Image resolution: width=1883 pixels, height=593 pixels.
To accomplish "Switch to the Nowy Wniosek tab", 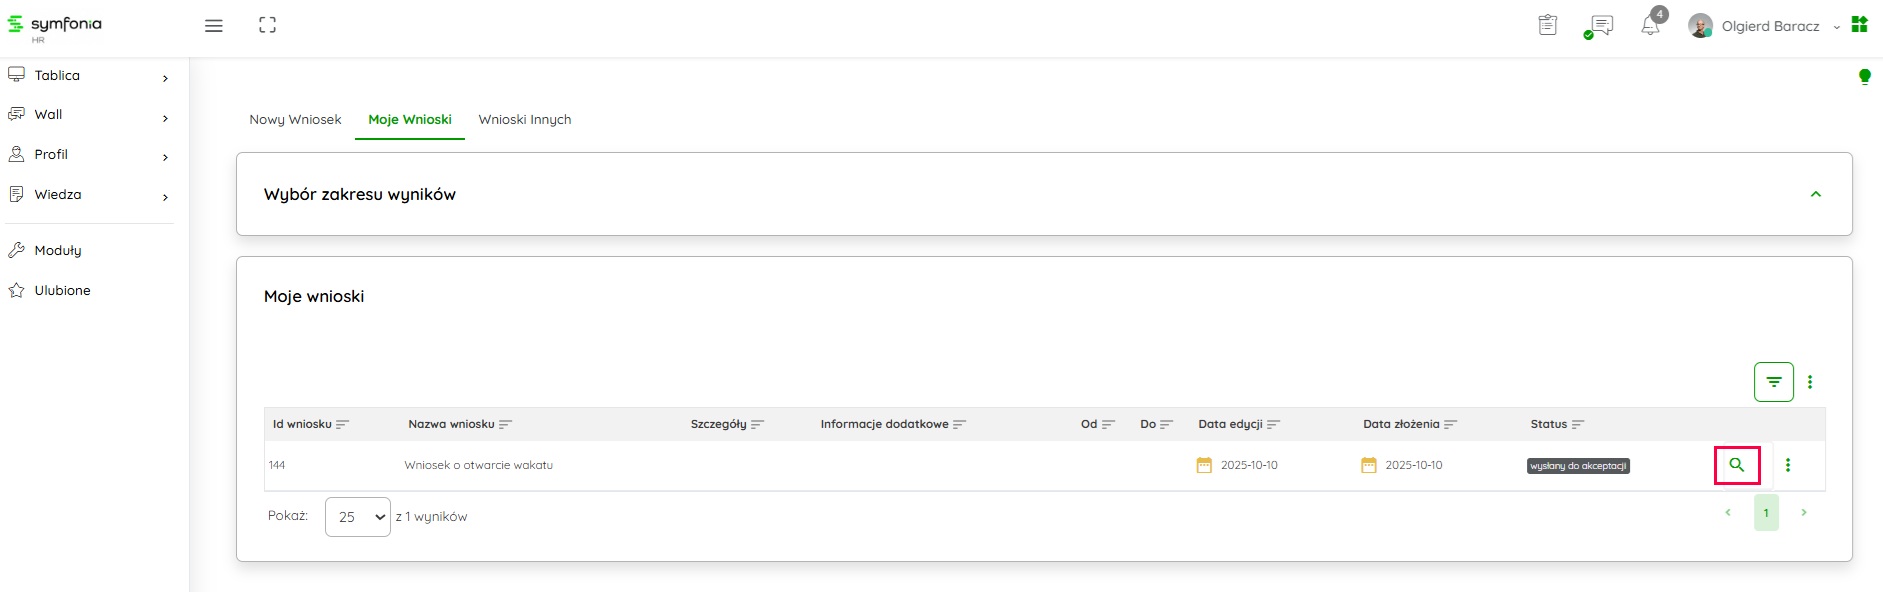I will pos(295,120).
